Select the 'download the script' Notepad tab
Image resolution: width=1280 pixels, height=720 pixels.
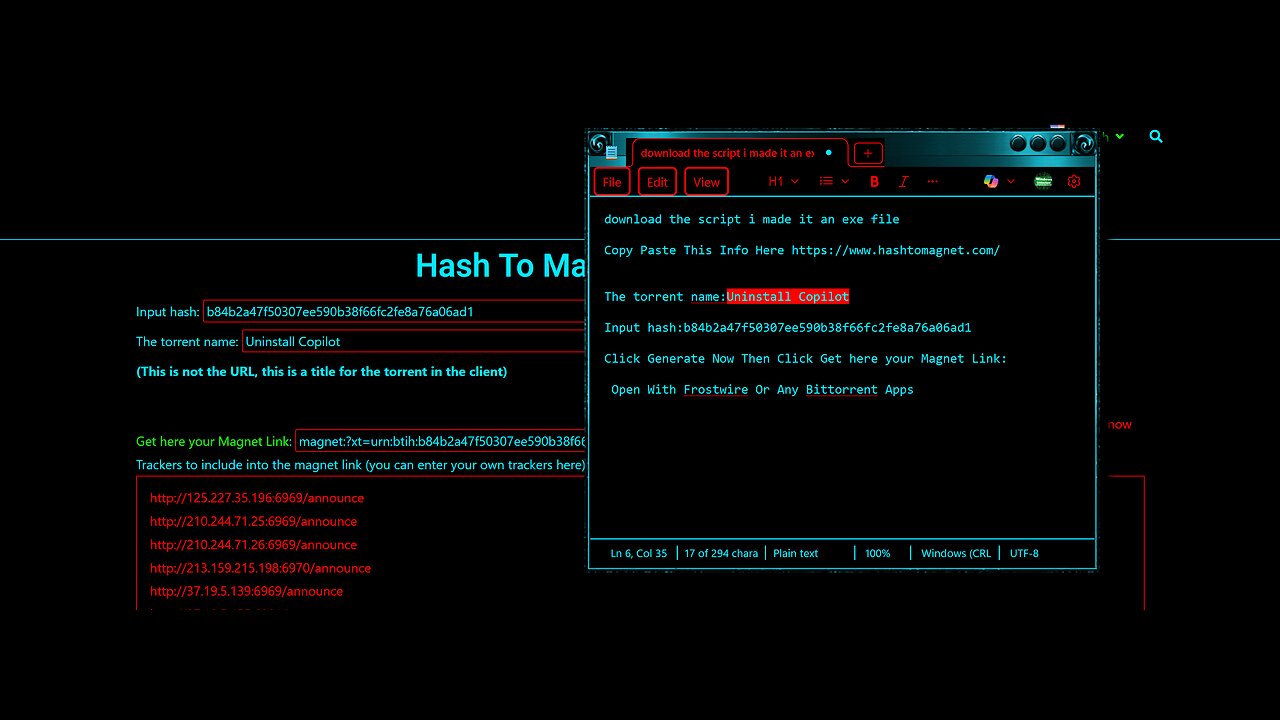click(x=739, y=153)
